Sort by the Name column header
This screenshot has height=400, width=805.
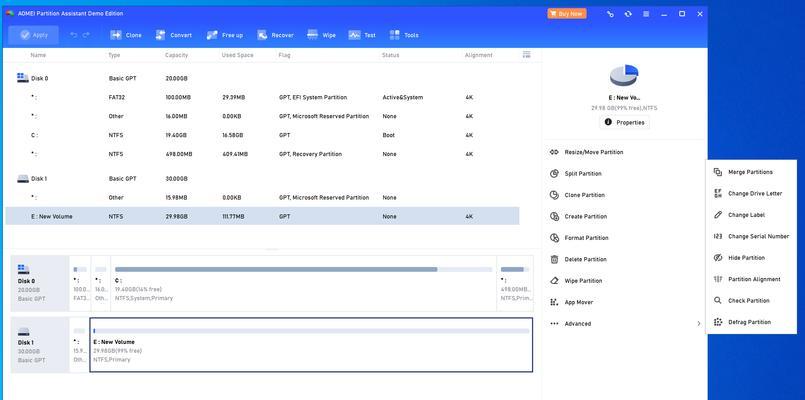[x=38, y=55]
